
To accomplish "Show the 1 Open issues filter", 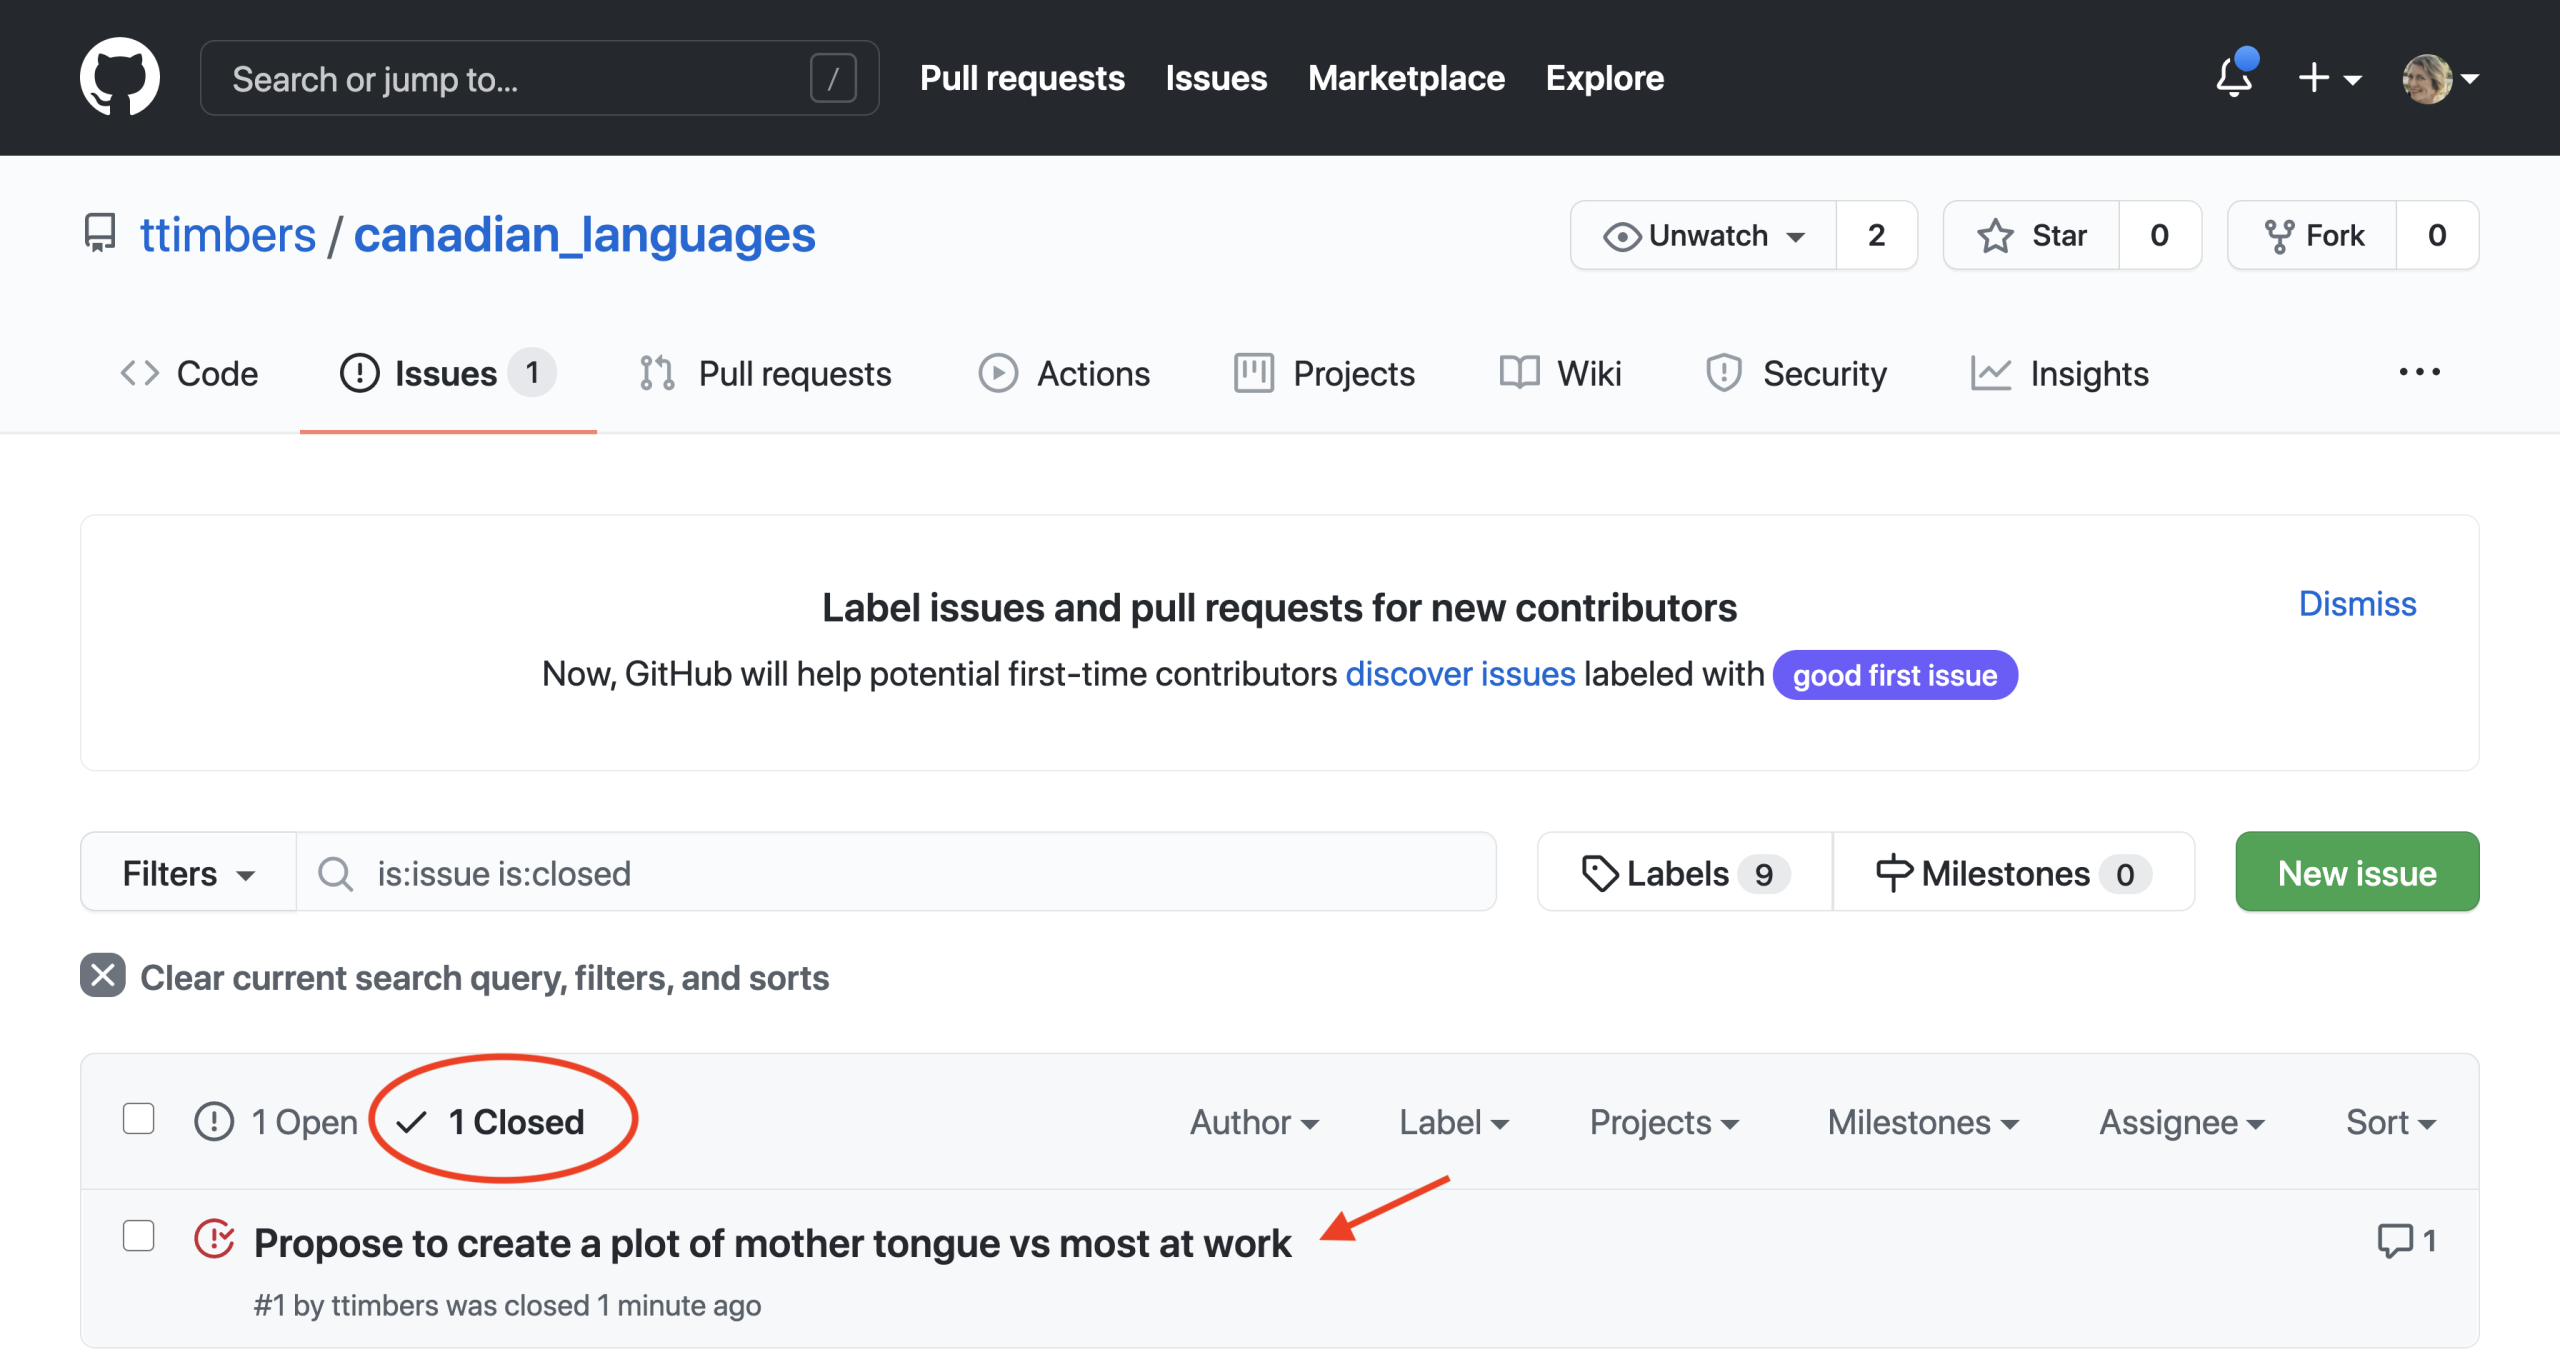I will [x=276, y=1122].
